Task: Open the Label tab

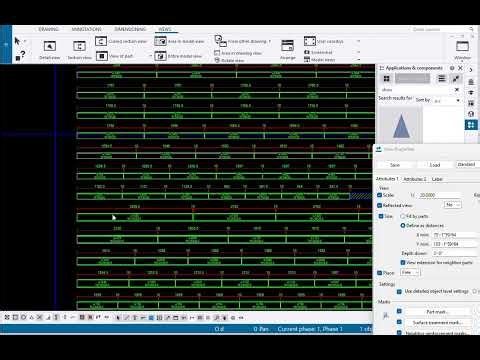Action: (x=437, y=179)
